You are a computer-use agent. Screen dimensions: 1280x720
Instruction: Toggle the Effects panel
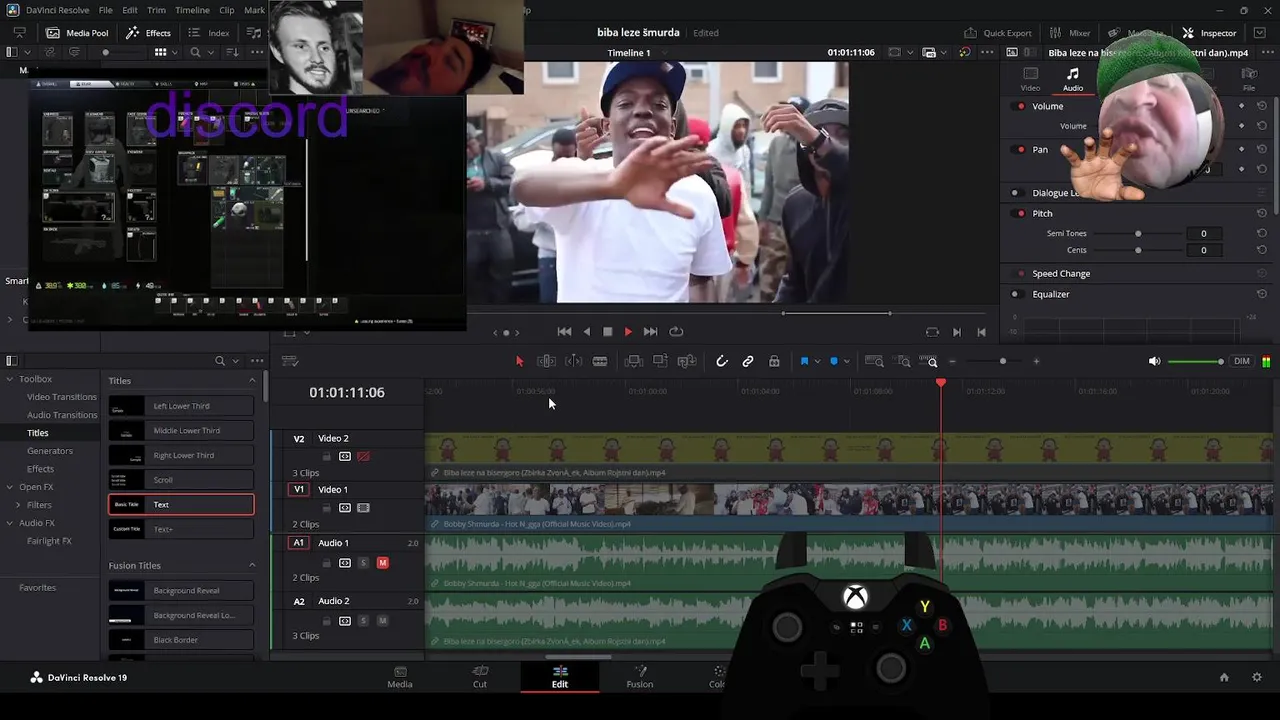148,33
